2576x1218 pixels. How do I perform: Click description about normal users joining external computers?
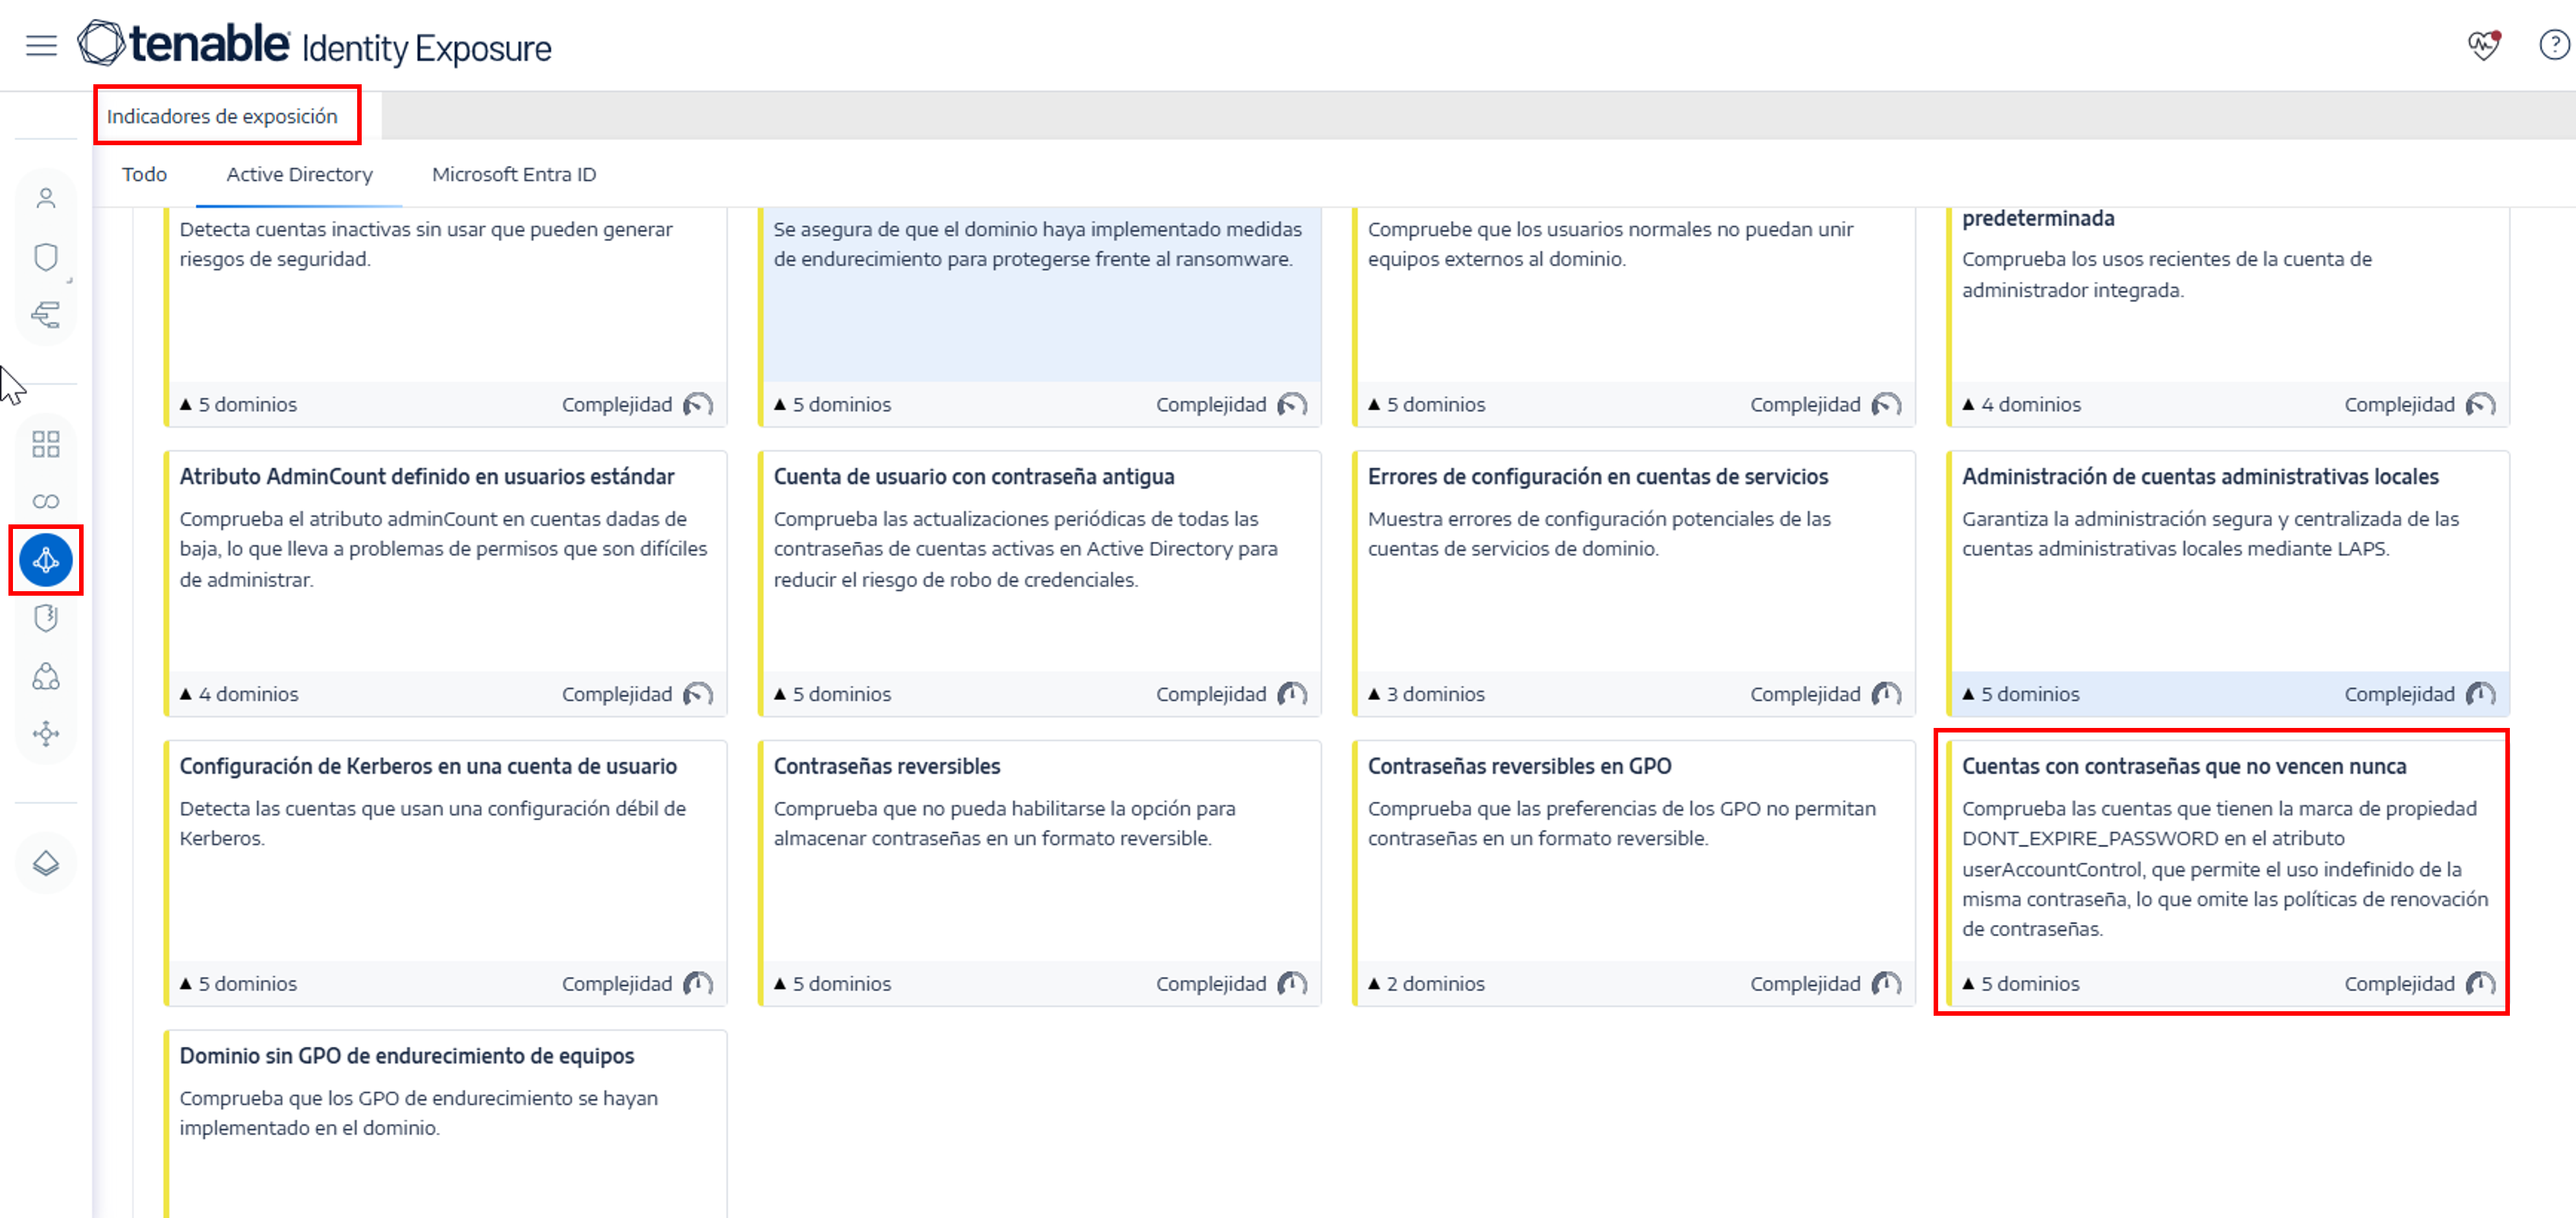(x=1610, y=244)
